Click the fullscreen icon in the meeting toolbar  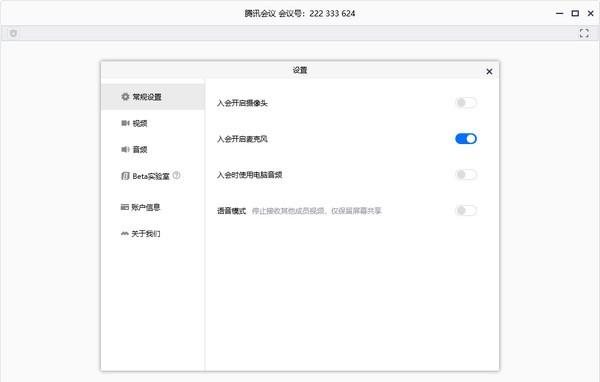[584, 33]
